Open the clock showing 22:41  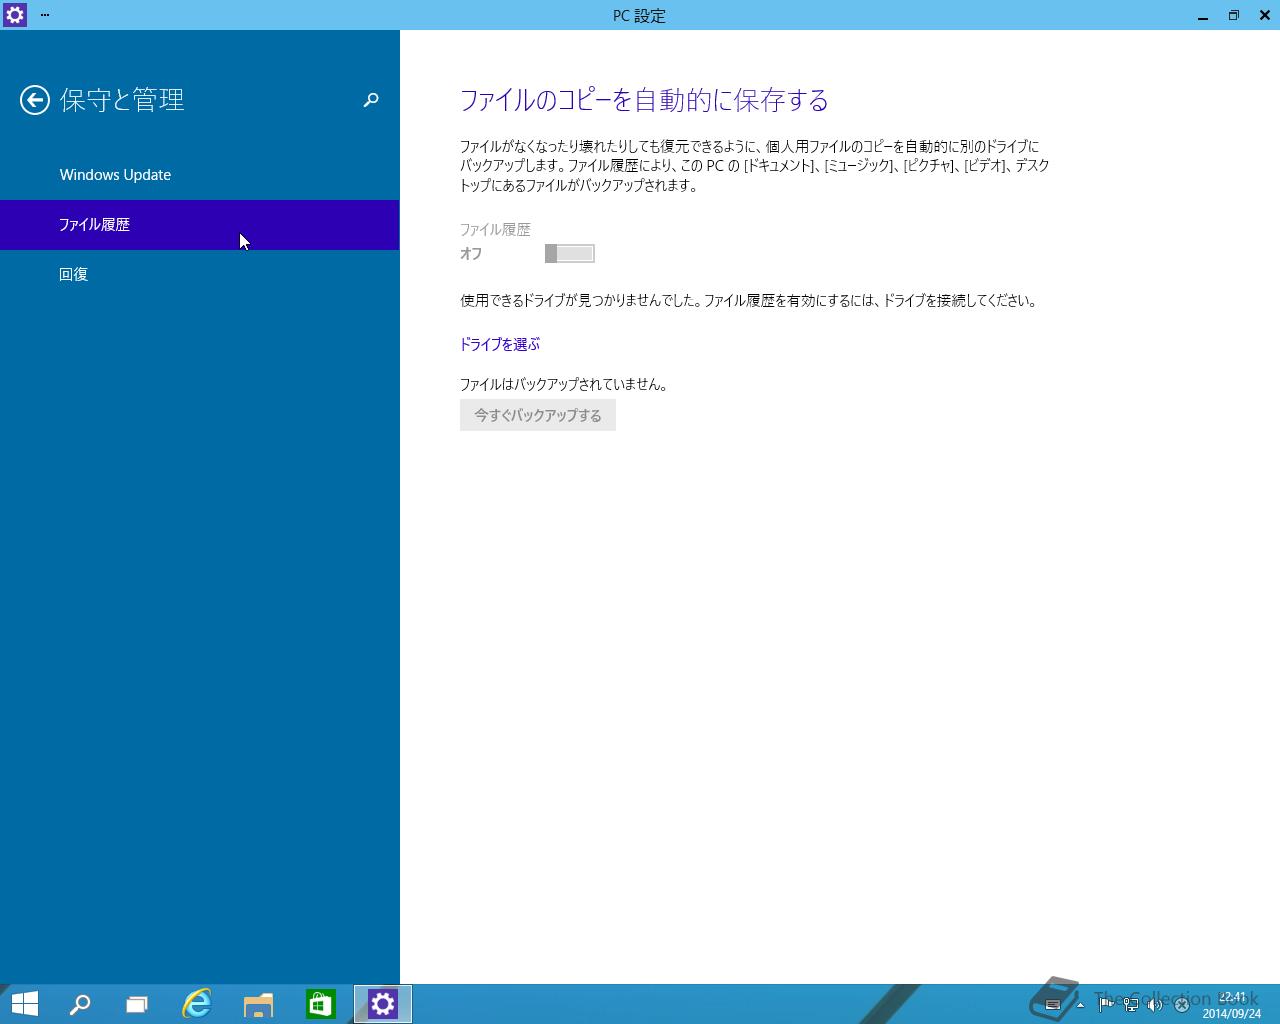pyautogui.click(x=1232, y=1005)
